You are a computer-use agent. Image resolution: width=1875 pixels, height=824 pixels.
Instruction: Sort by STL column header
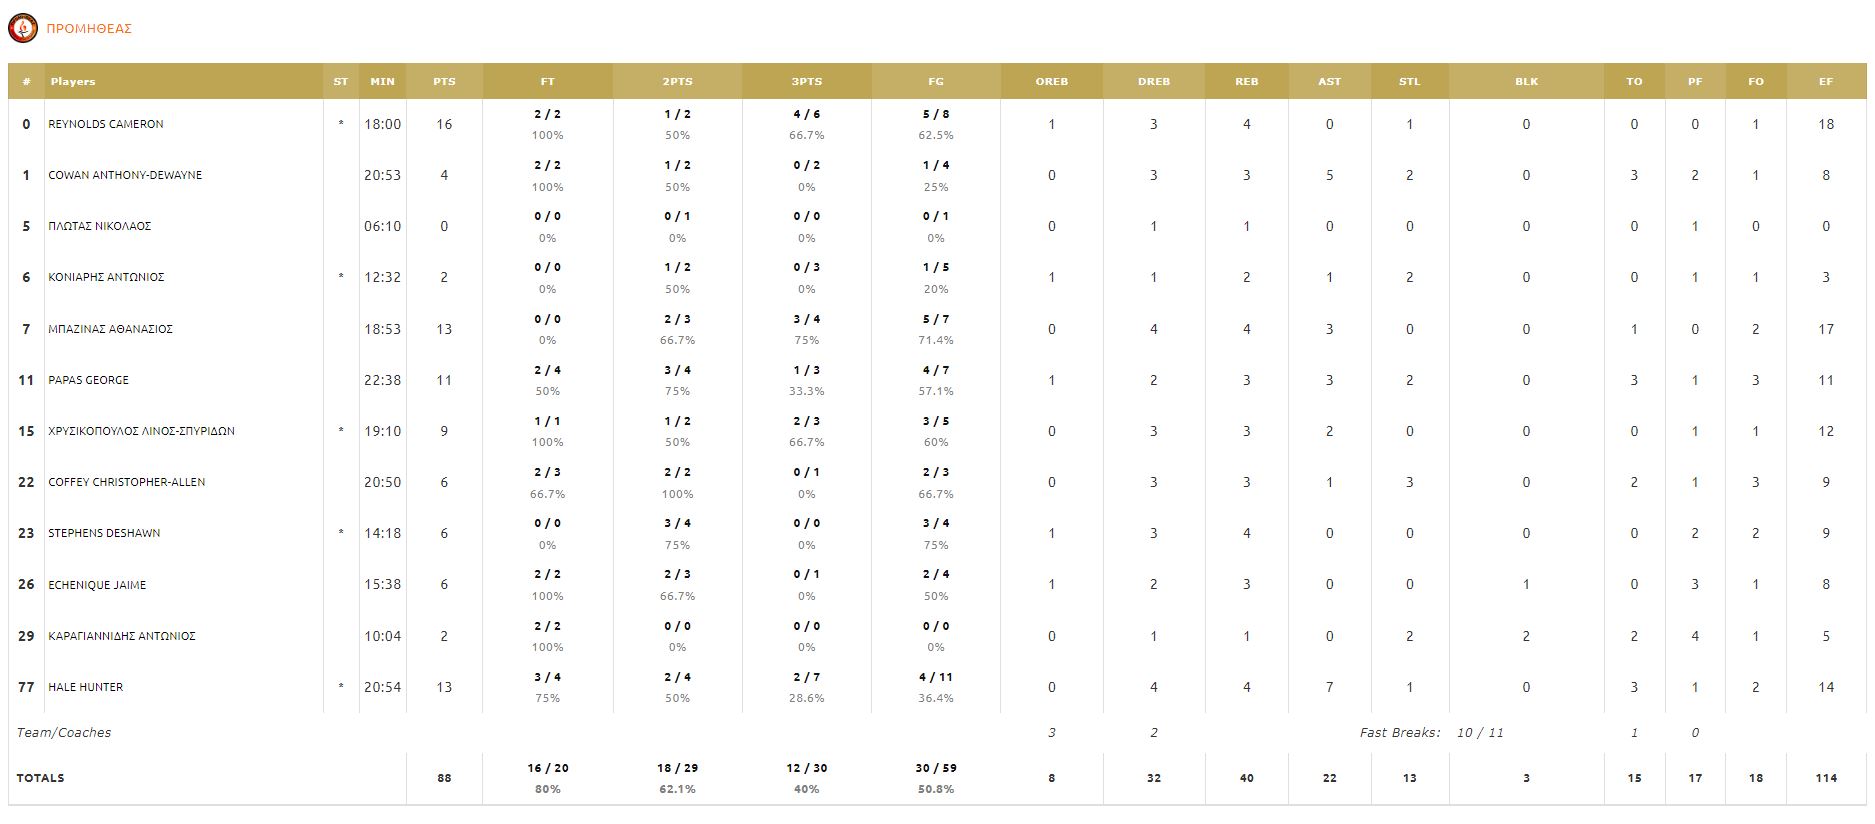point(1409,81)
